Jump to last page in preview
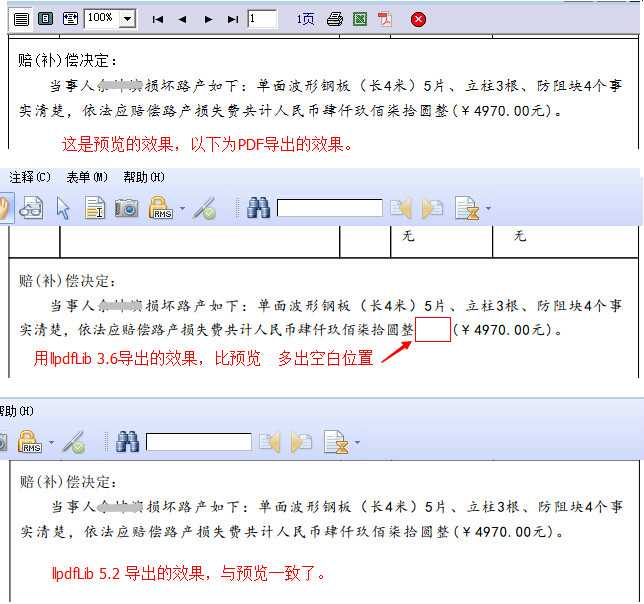 (x=233, y=19)
